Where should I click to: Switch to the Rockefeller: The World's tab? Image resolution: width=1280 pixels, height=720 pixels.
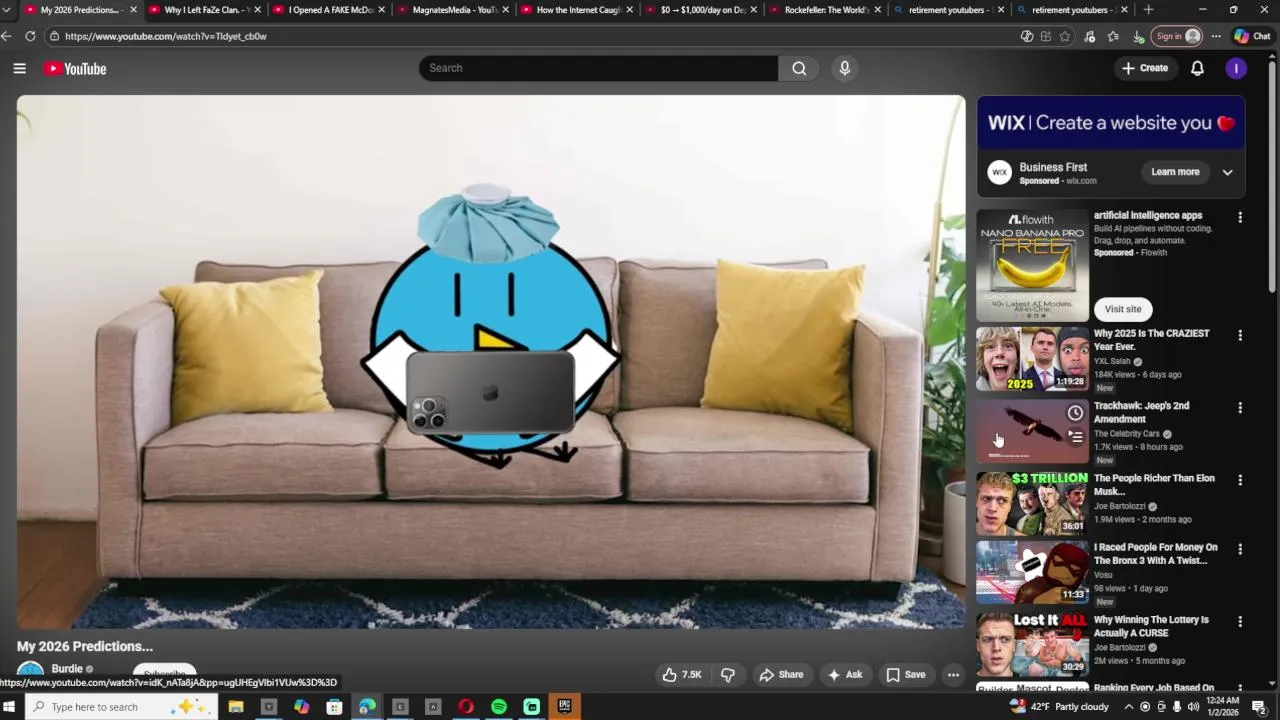pyautogui.click(x=826, y=10)
